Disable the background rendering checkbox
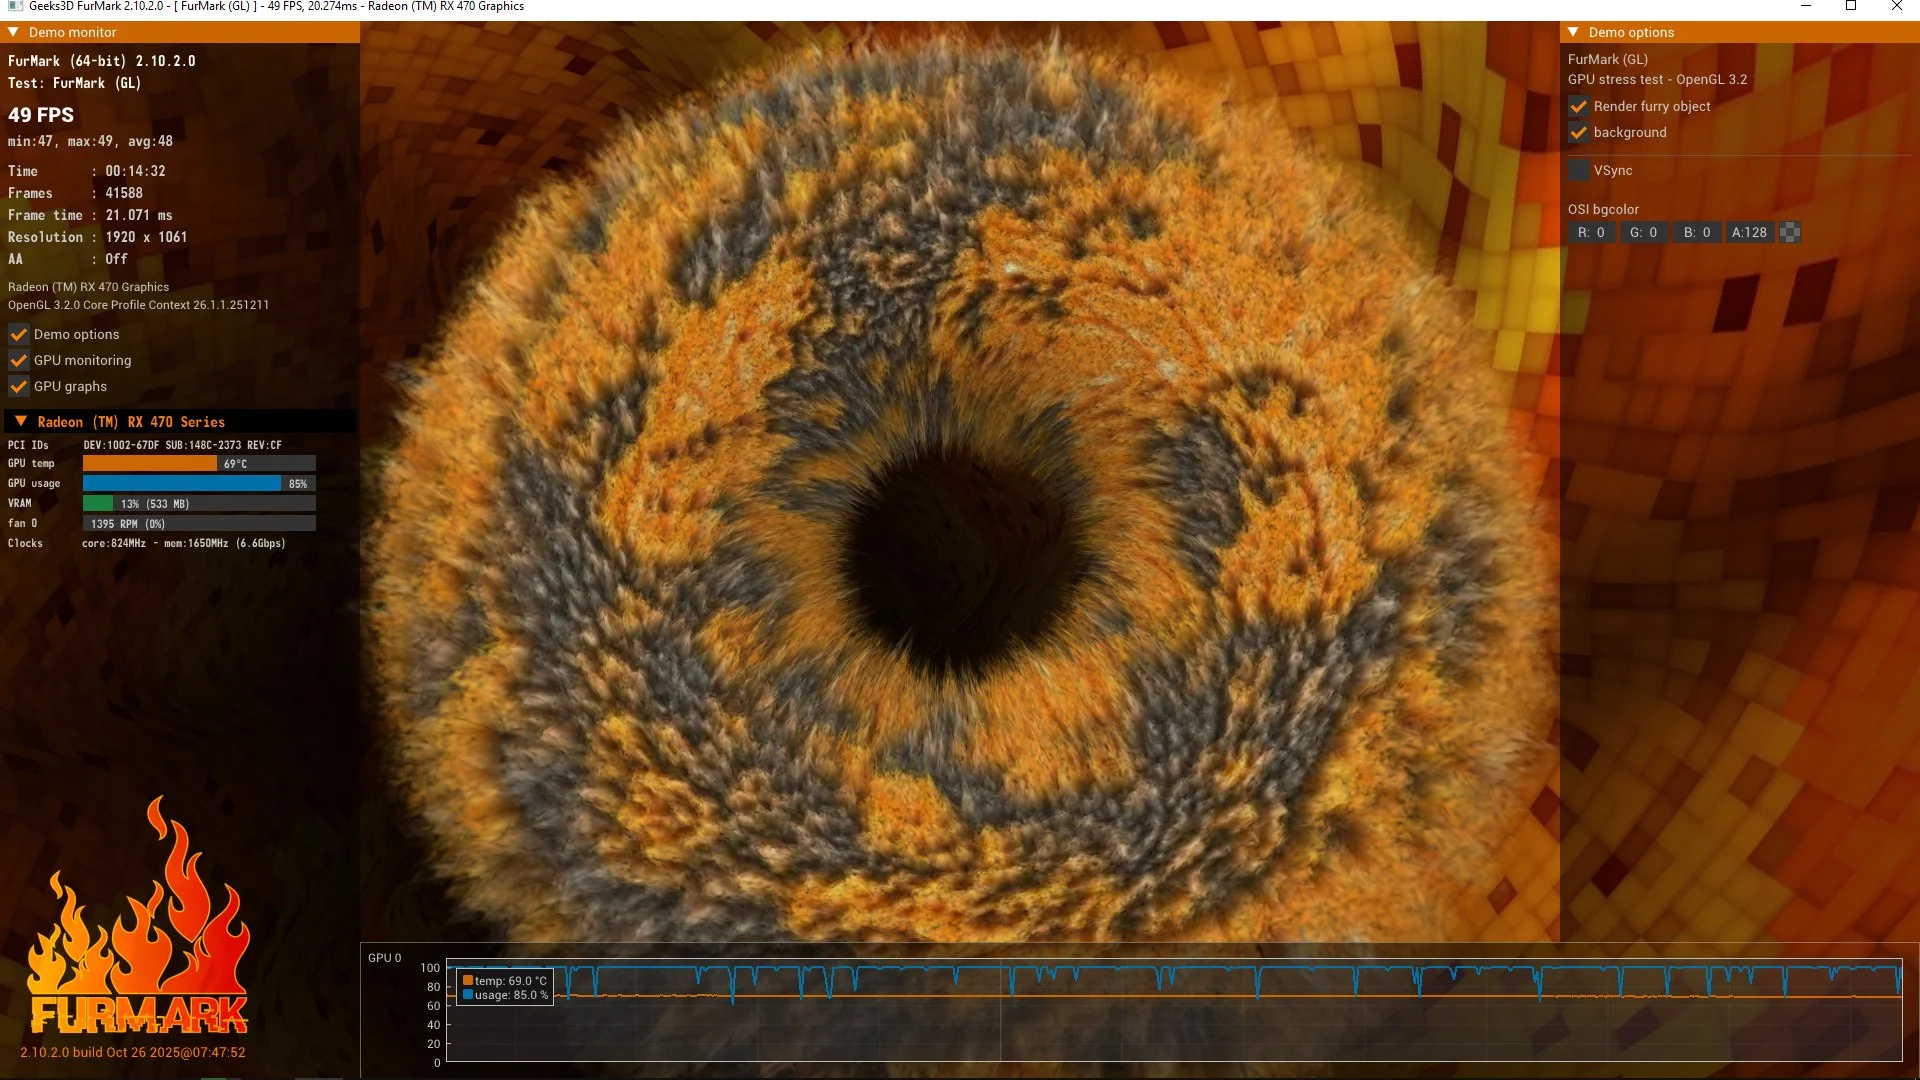 tap(1579, 132)
